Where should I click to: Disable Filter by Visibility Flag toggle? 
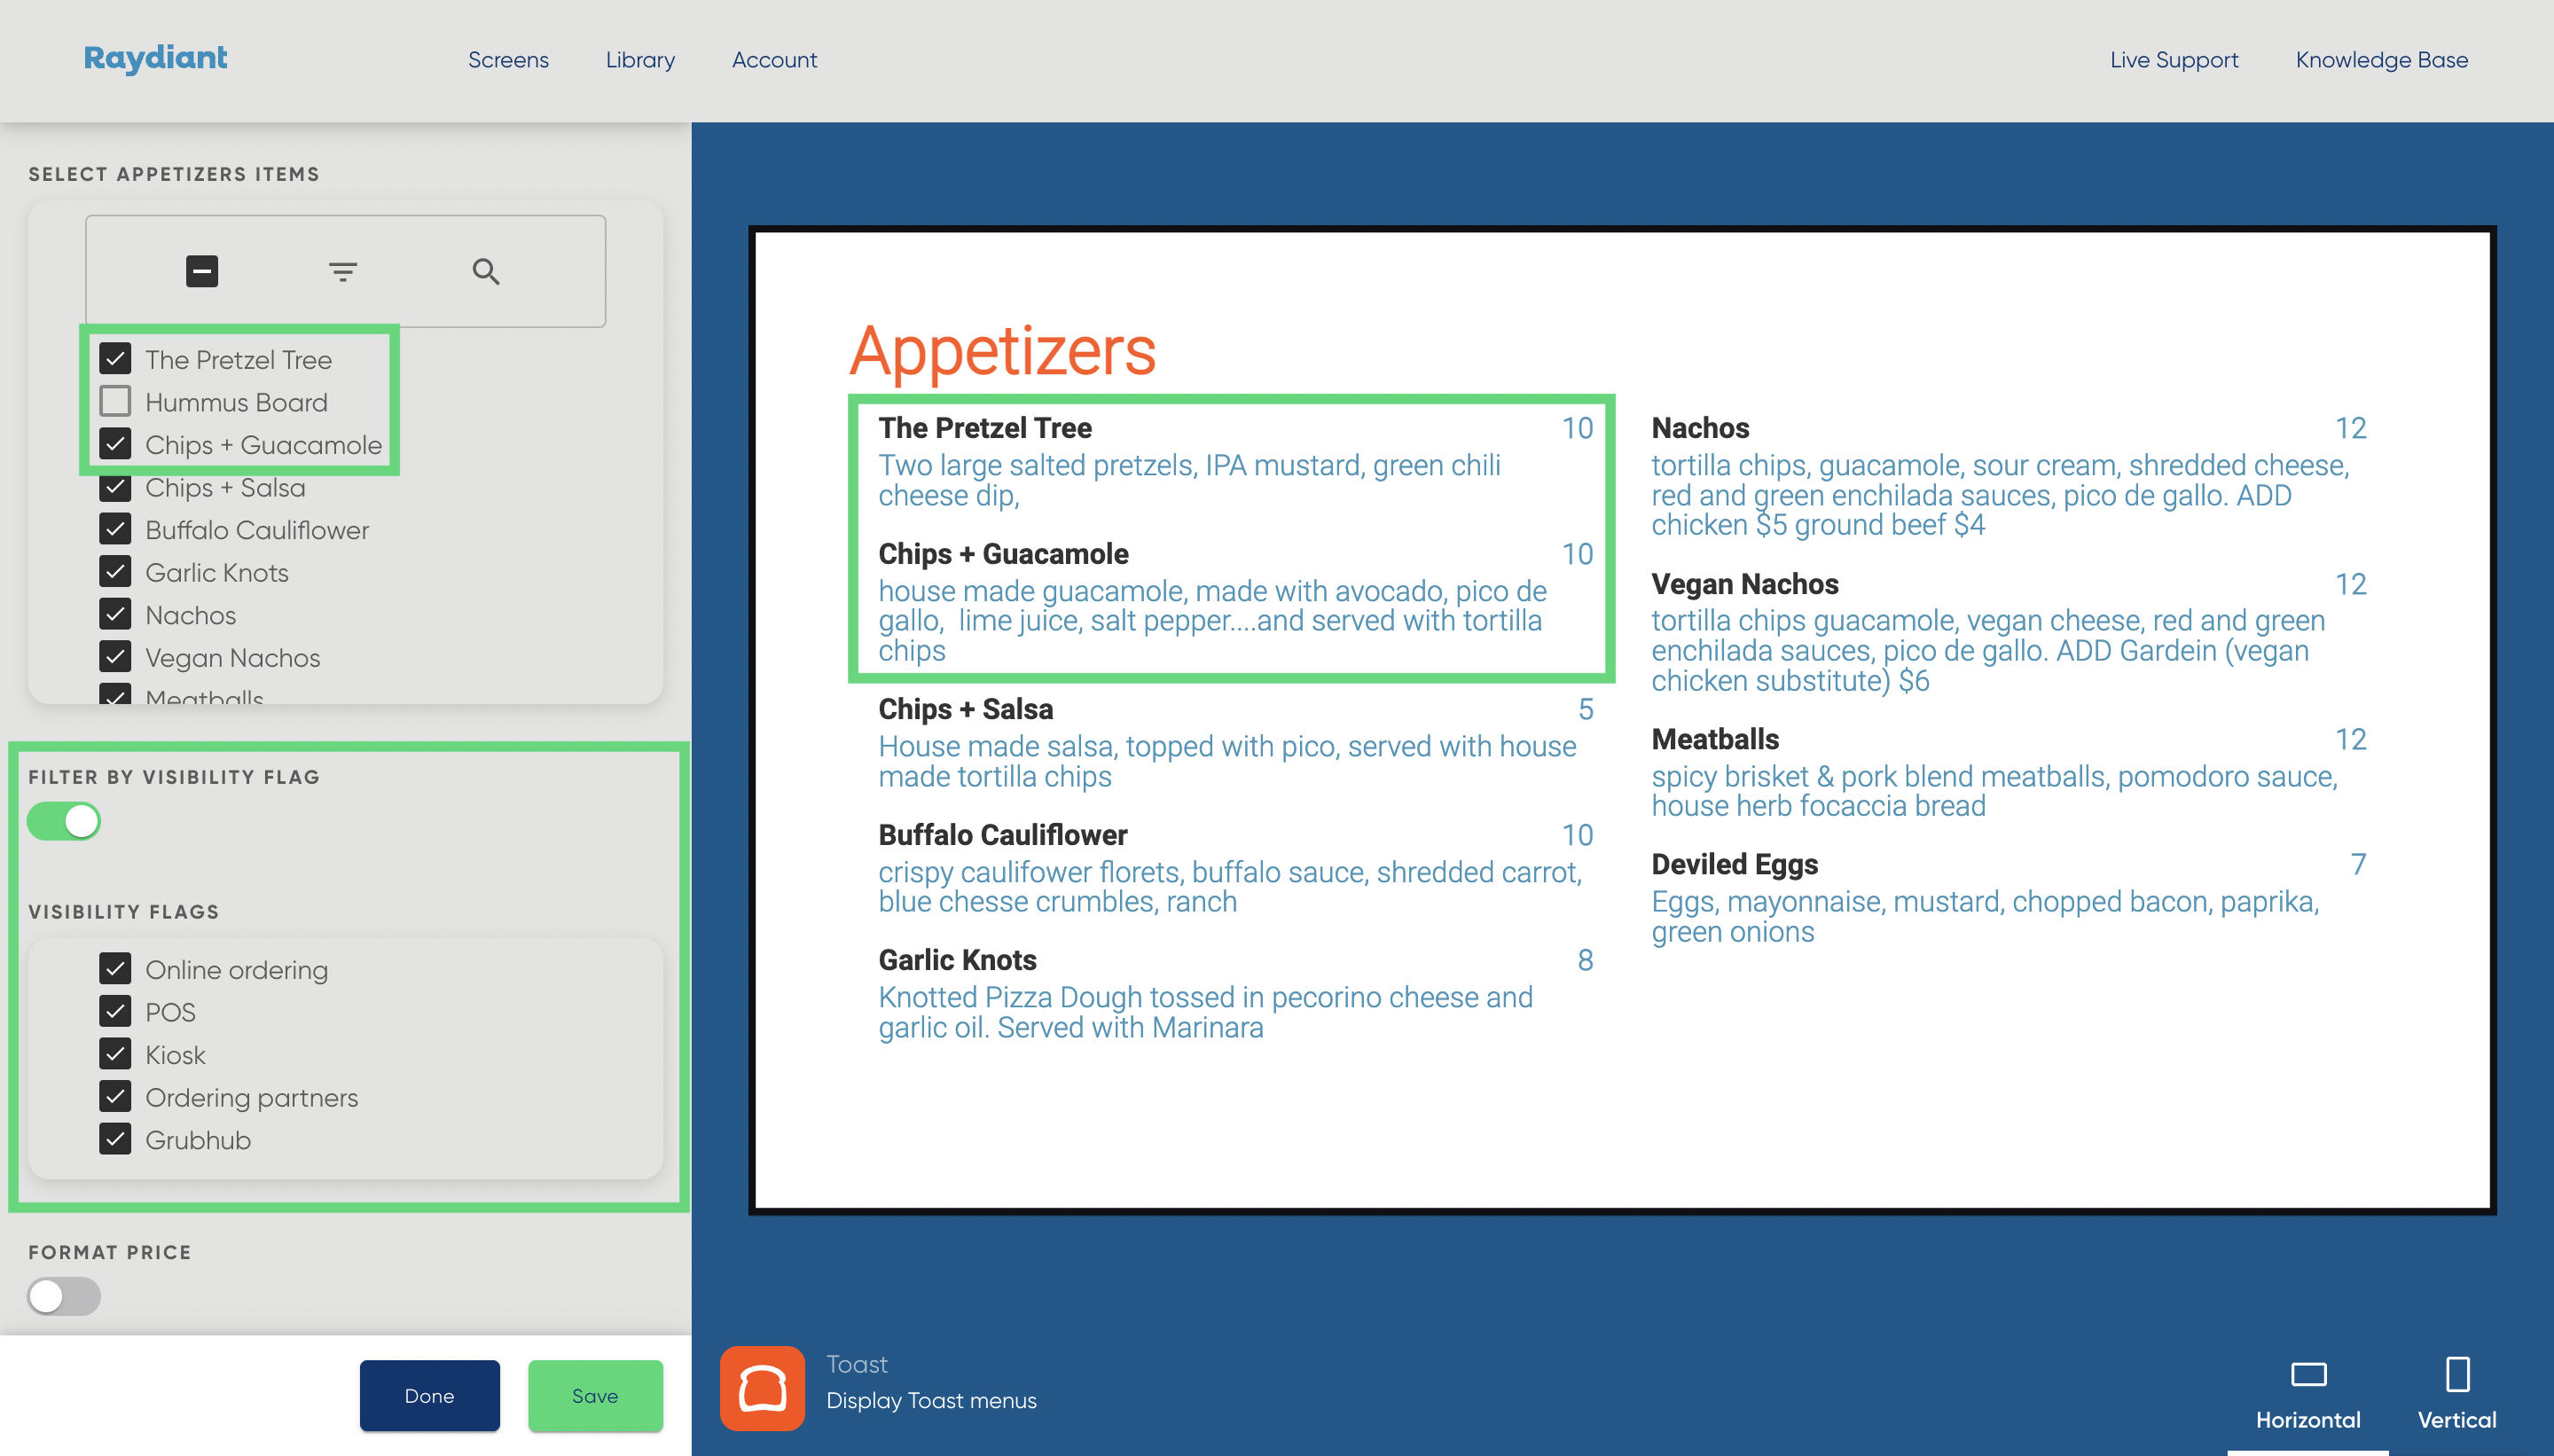(x=64, y=821)
